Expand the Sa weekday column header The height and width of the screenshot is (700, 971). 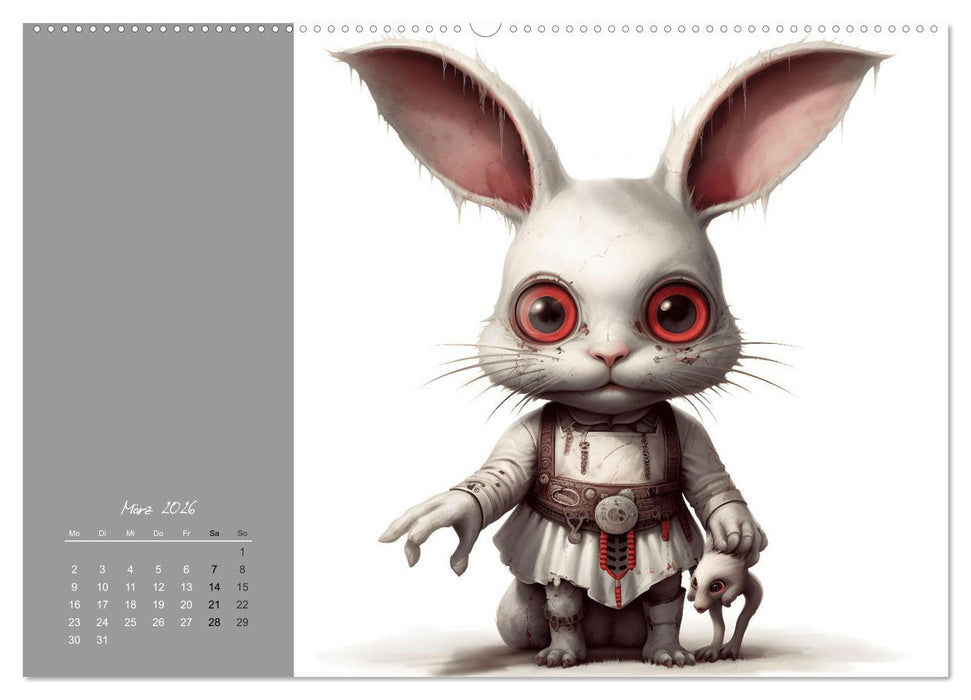point(213,535)
